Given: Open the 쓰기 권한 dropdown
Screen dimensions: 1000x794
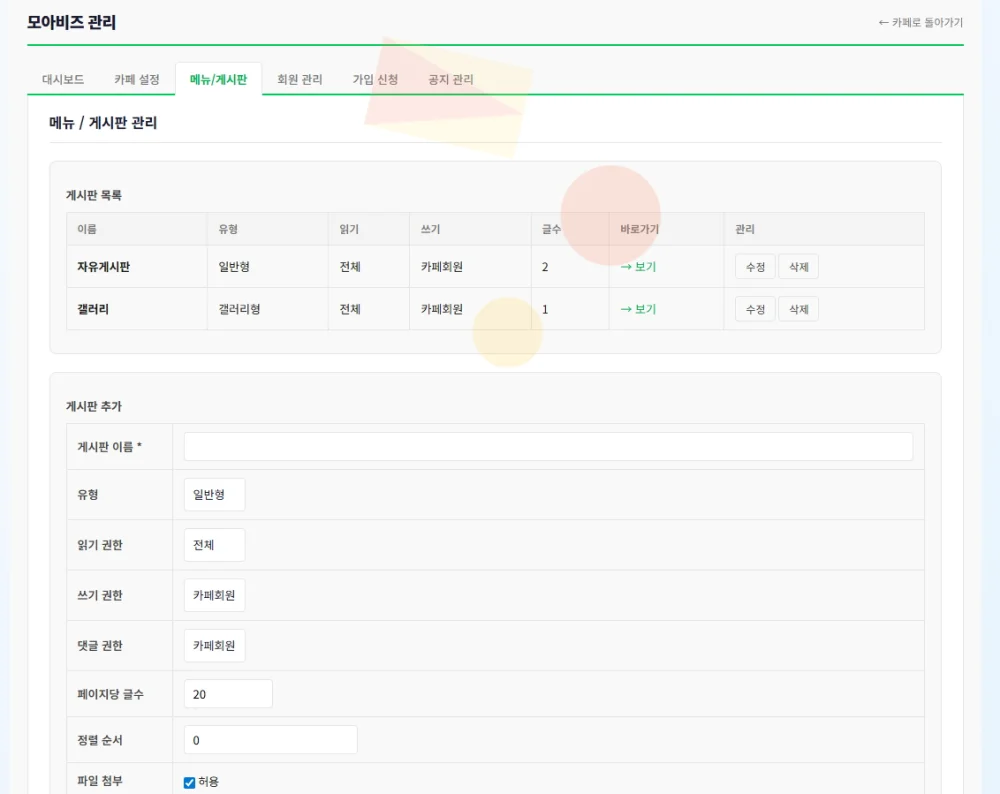Looking at the screenshot, I should click(214, 595).
